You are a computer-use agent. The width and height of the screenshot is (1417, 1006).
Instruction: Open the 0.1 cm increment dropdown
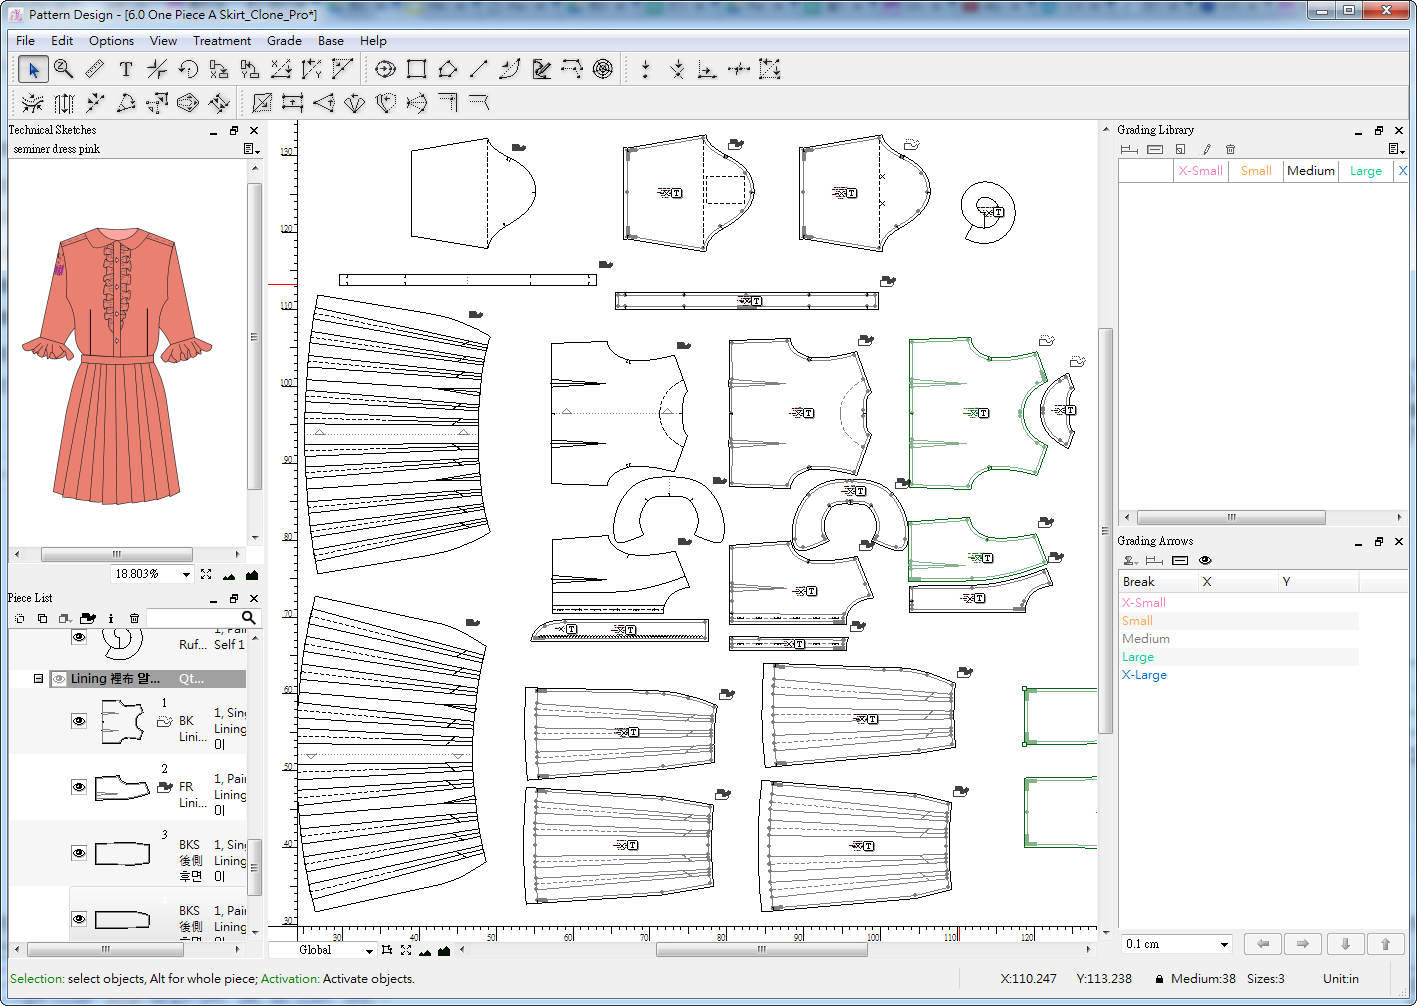[1224, 944]
